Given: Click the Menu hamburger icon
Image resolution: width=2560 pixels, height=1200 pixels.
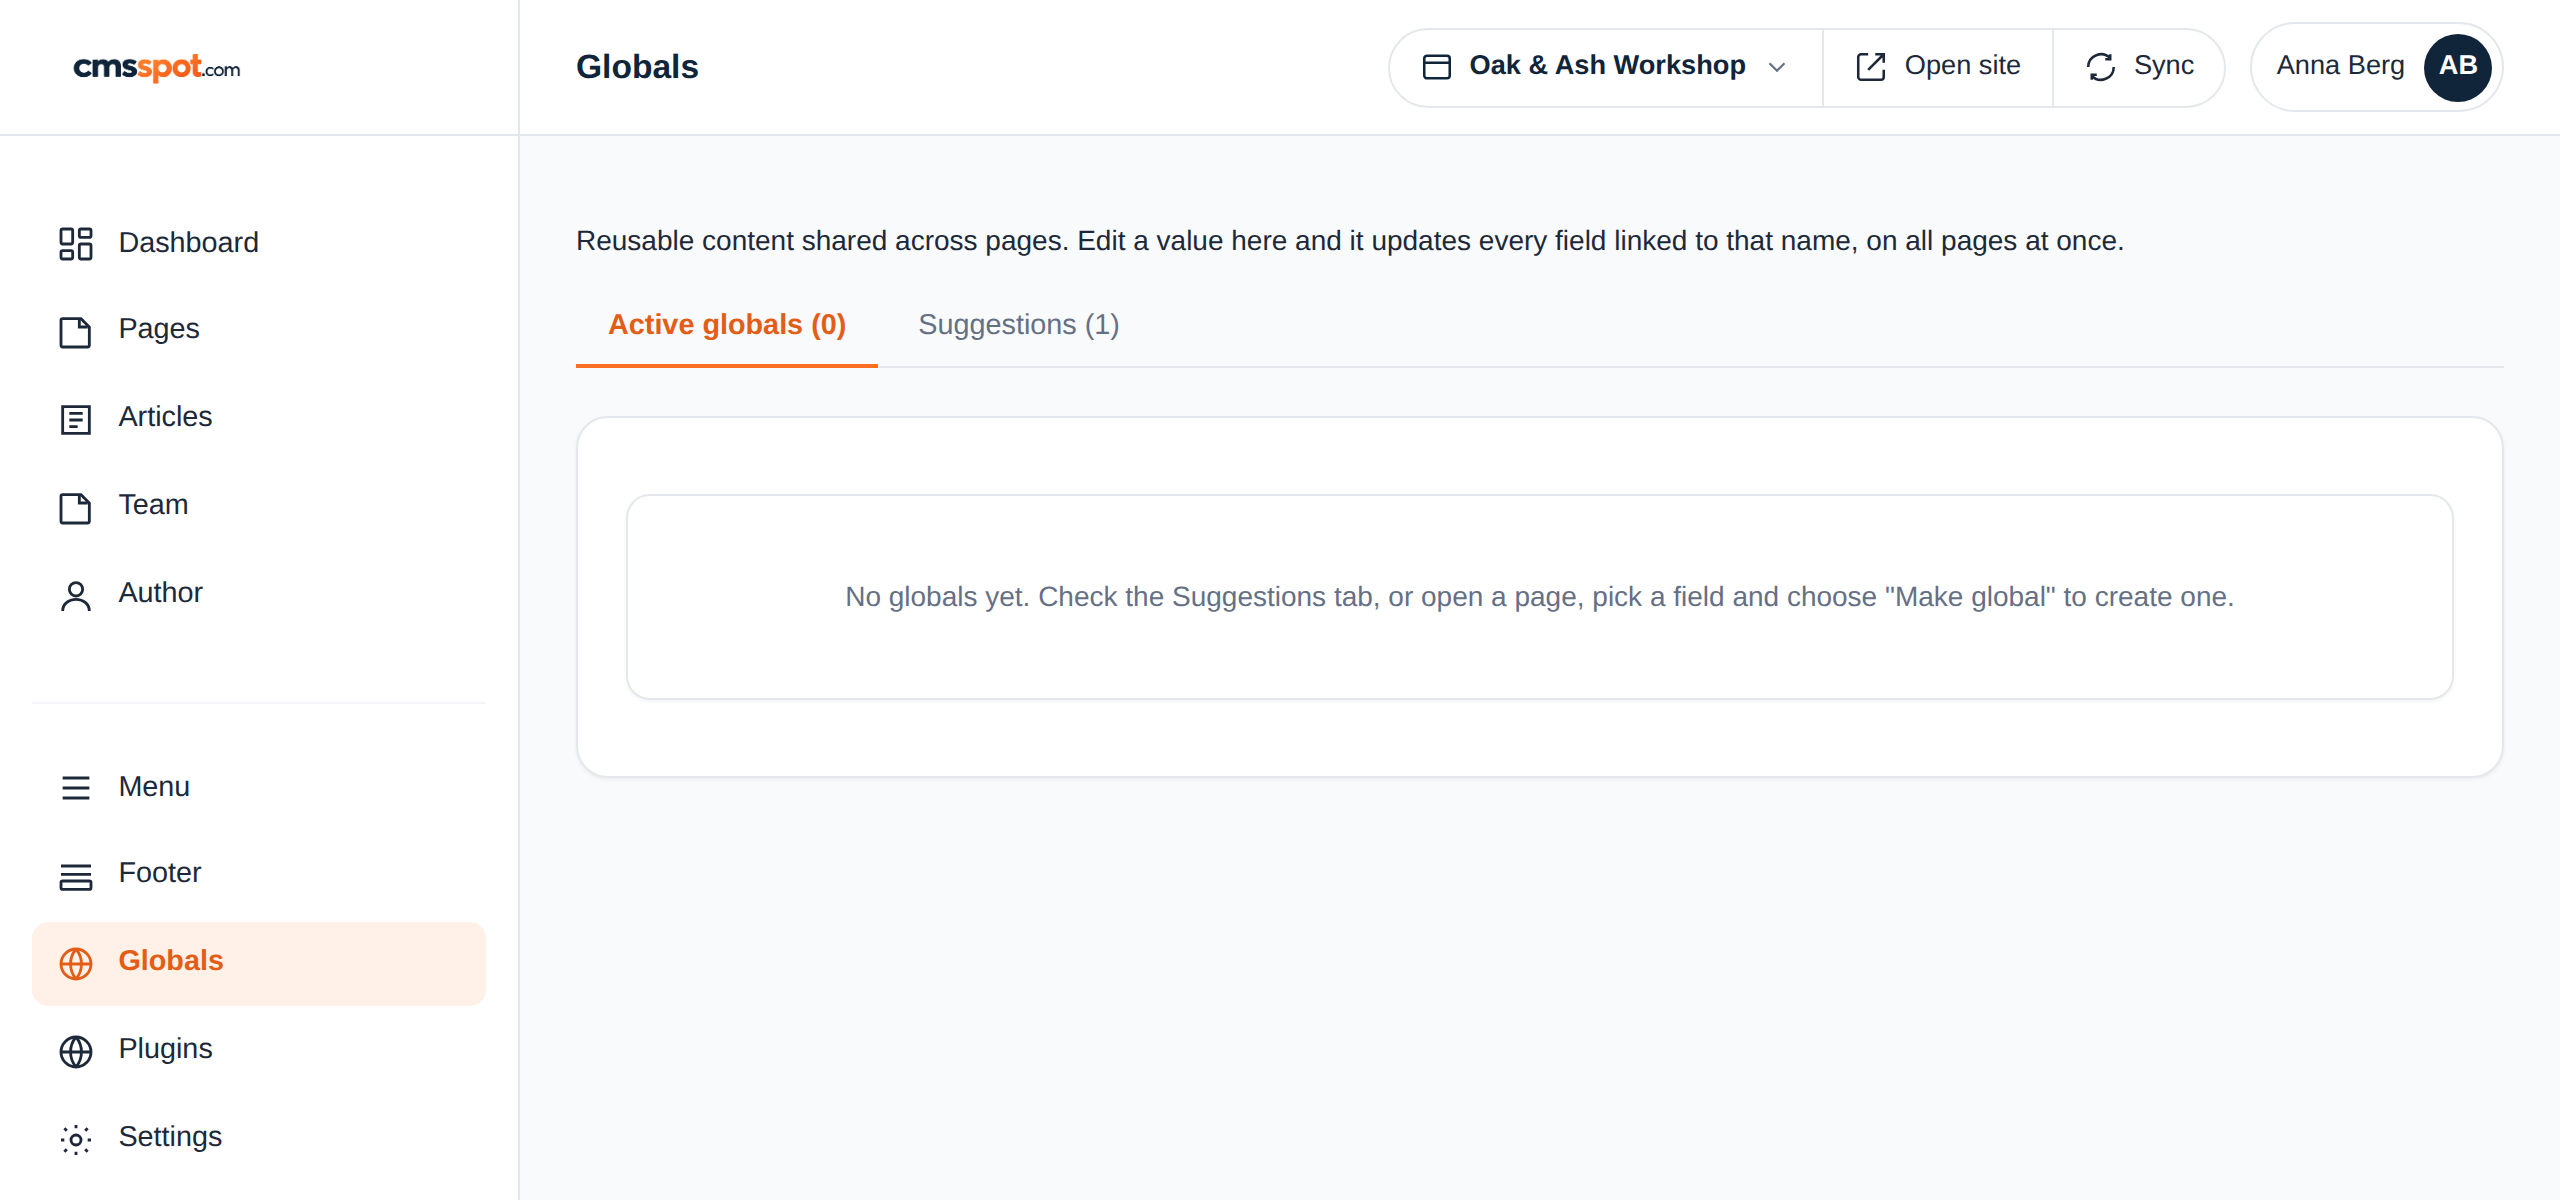Looking at the screenshot, I should 76,788.
